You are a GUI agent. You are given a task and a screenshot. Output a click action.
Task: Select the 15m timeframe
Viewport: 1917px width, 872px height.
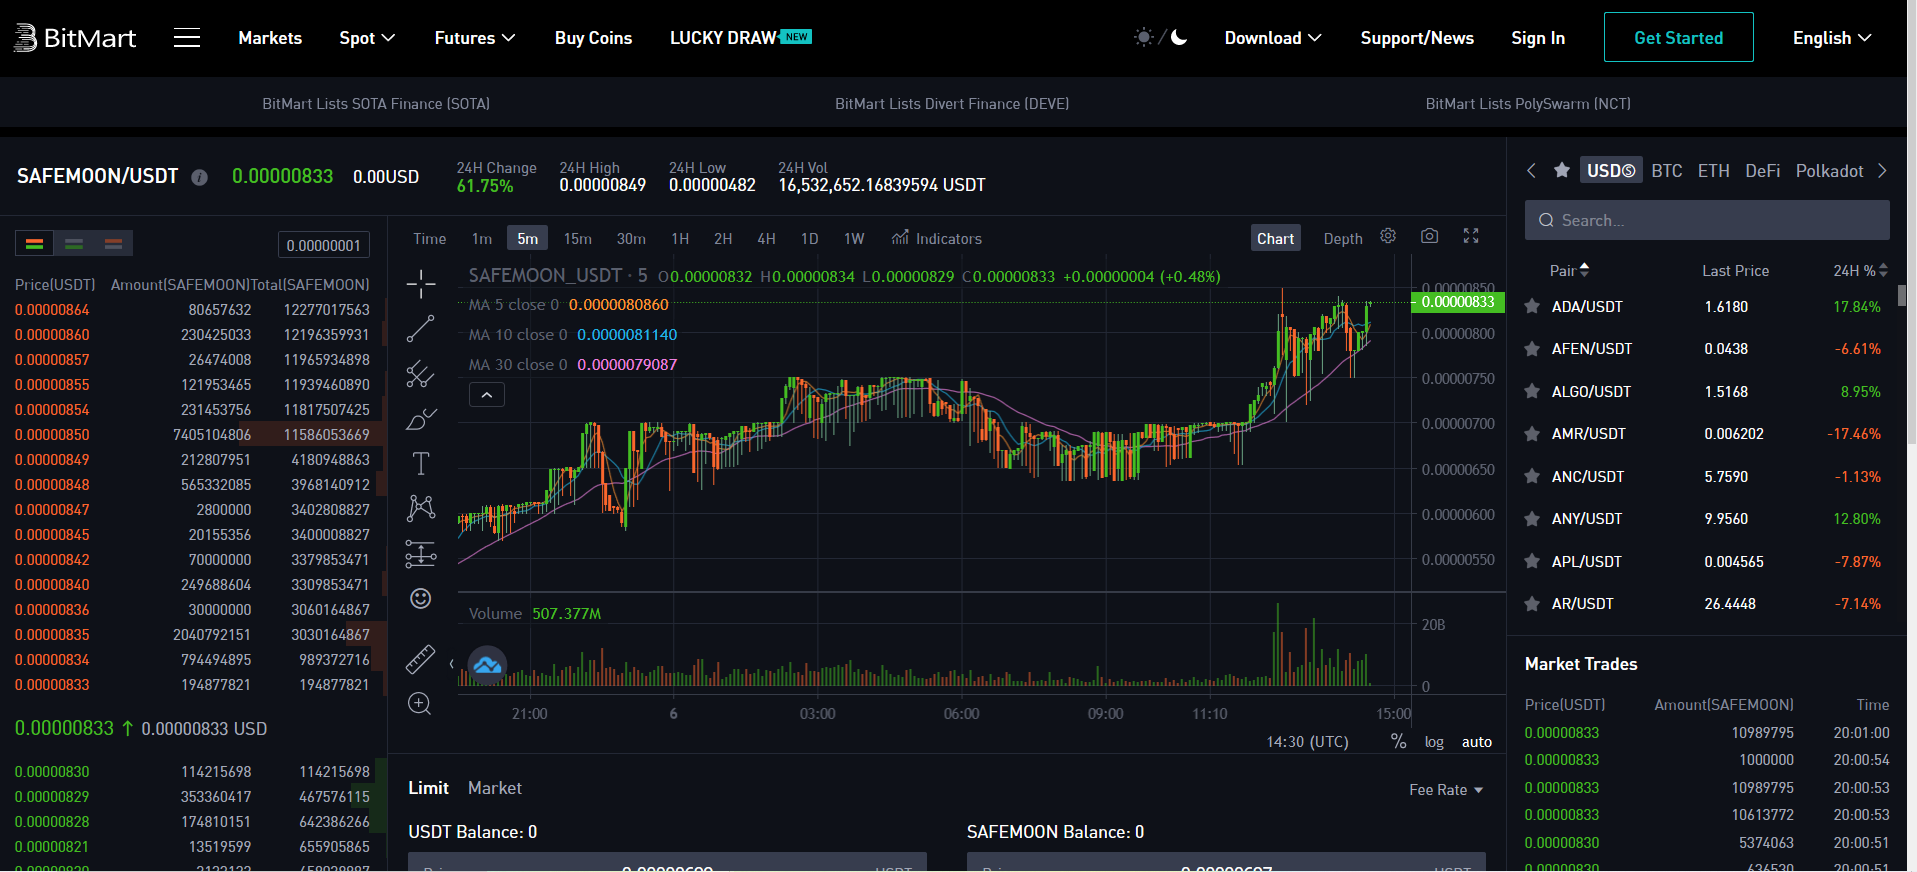577,238
